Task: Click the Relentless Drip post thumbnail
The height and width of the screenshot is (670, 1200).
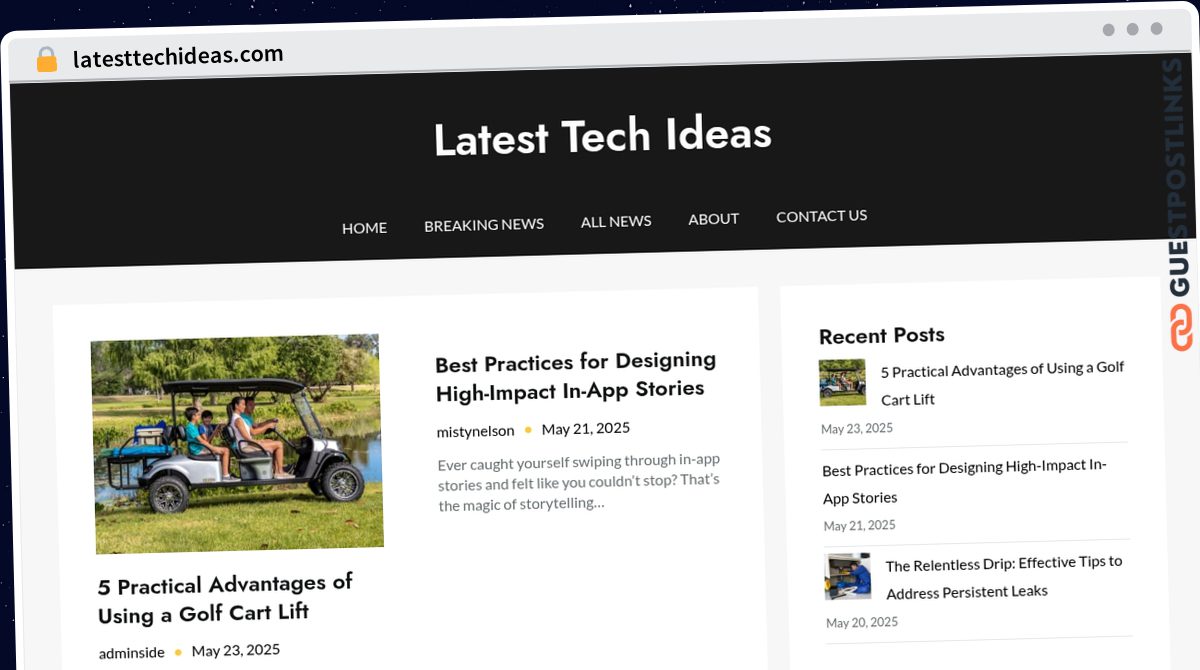Action: point(848,576)
